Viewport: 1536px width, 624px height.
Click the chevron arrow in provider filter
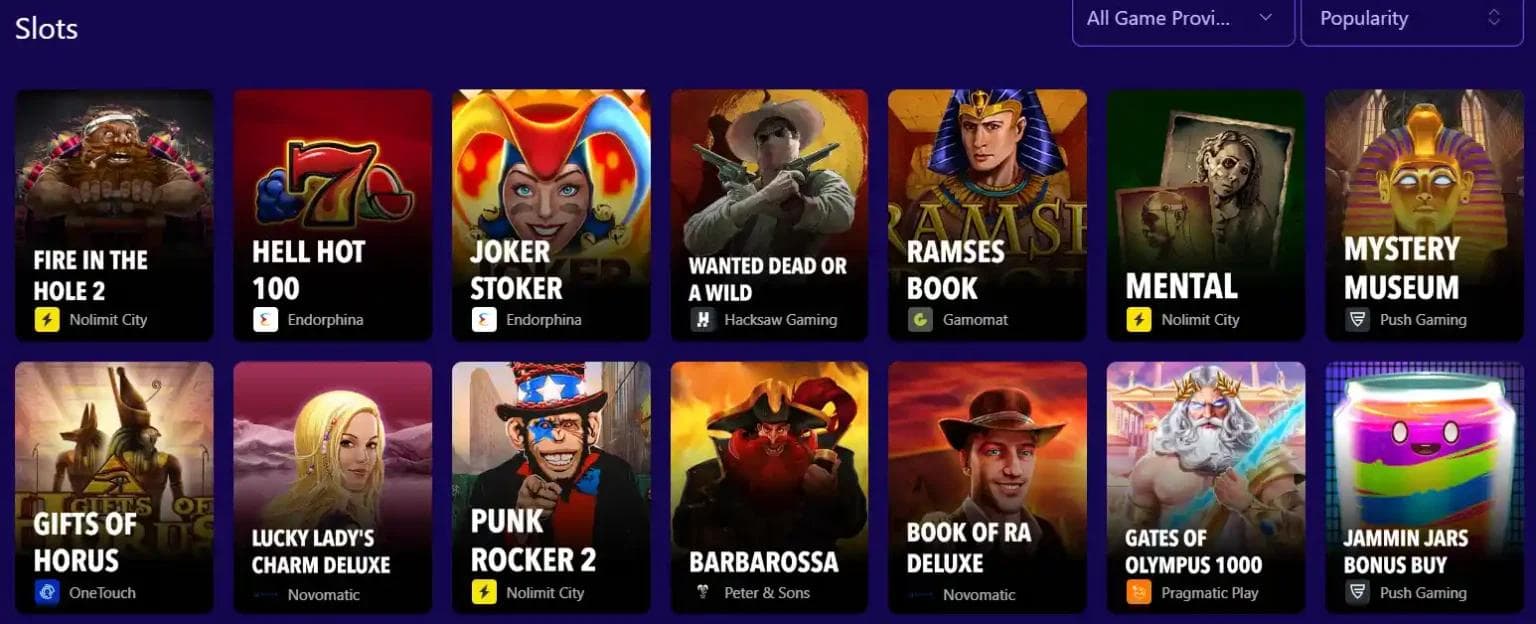coord(1266,18)
